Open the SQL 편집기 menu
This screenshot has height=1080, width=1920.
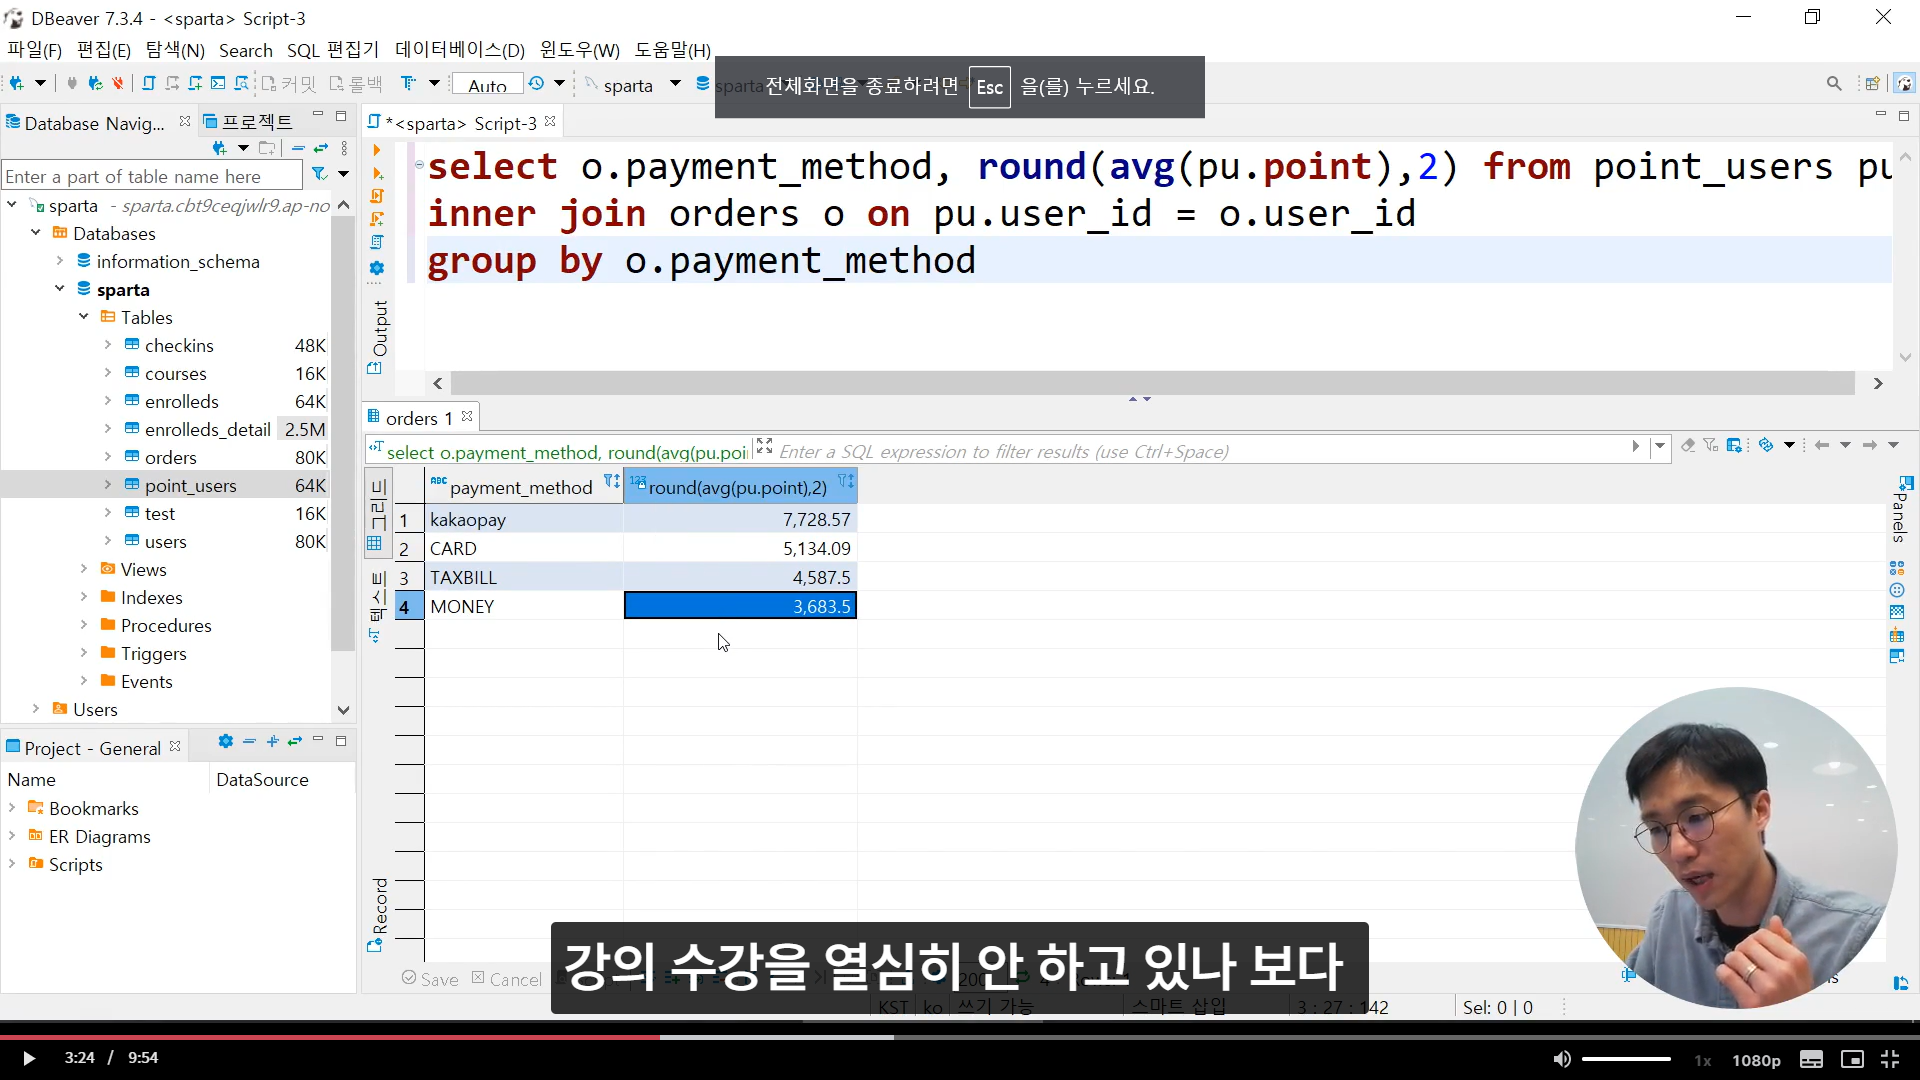click(333, 50)
